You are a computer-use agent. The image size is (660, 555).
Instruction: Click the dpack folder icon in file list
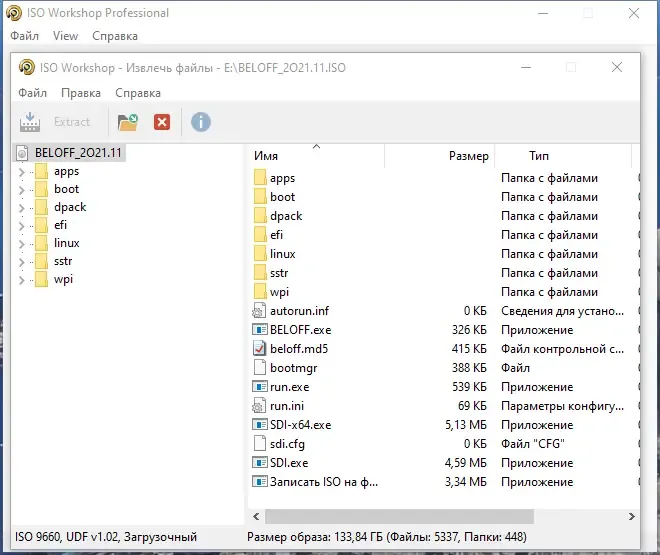(x=260, y=215)
